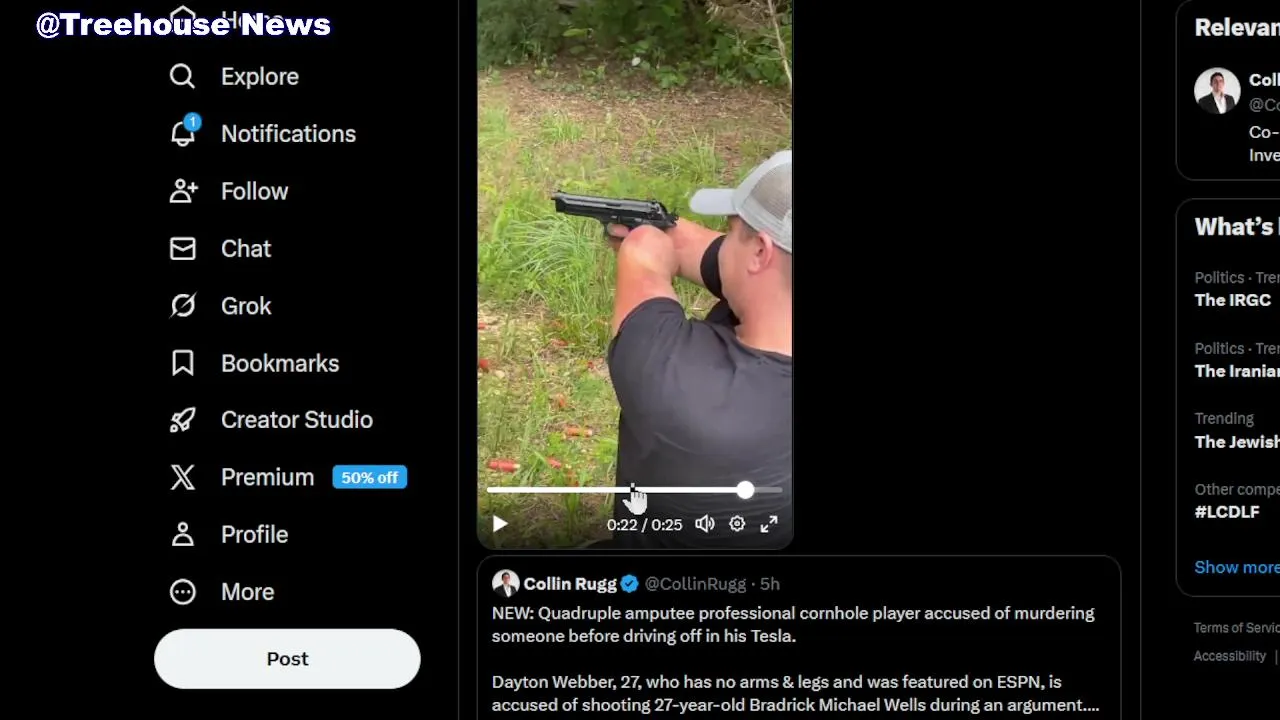Mute the video volume speaker

coord(705,524)
